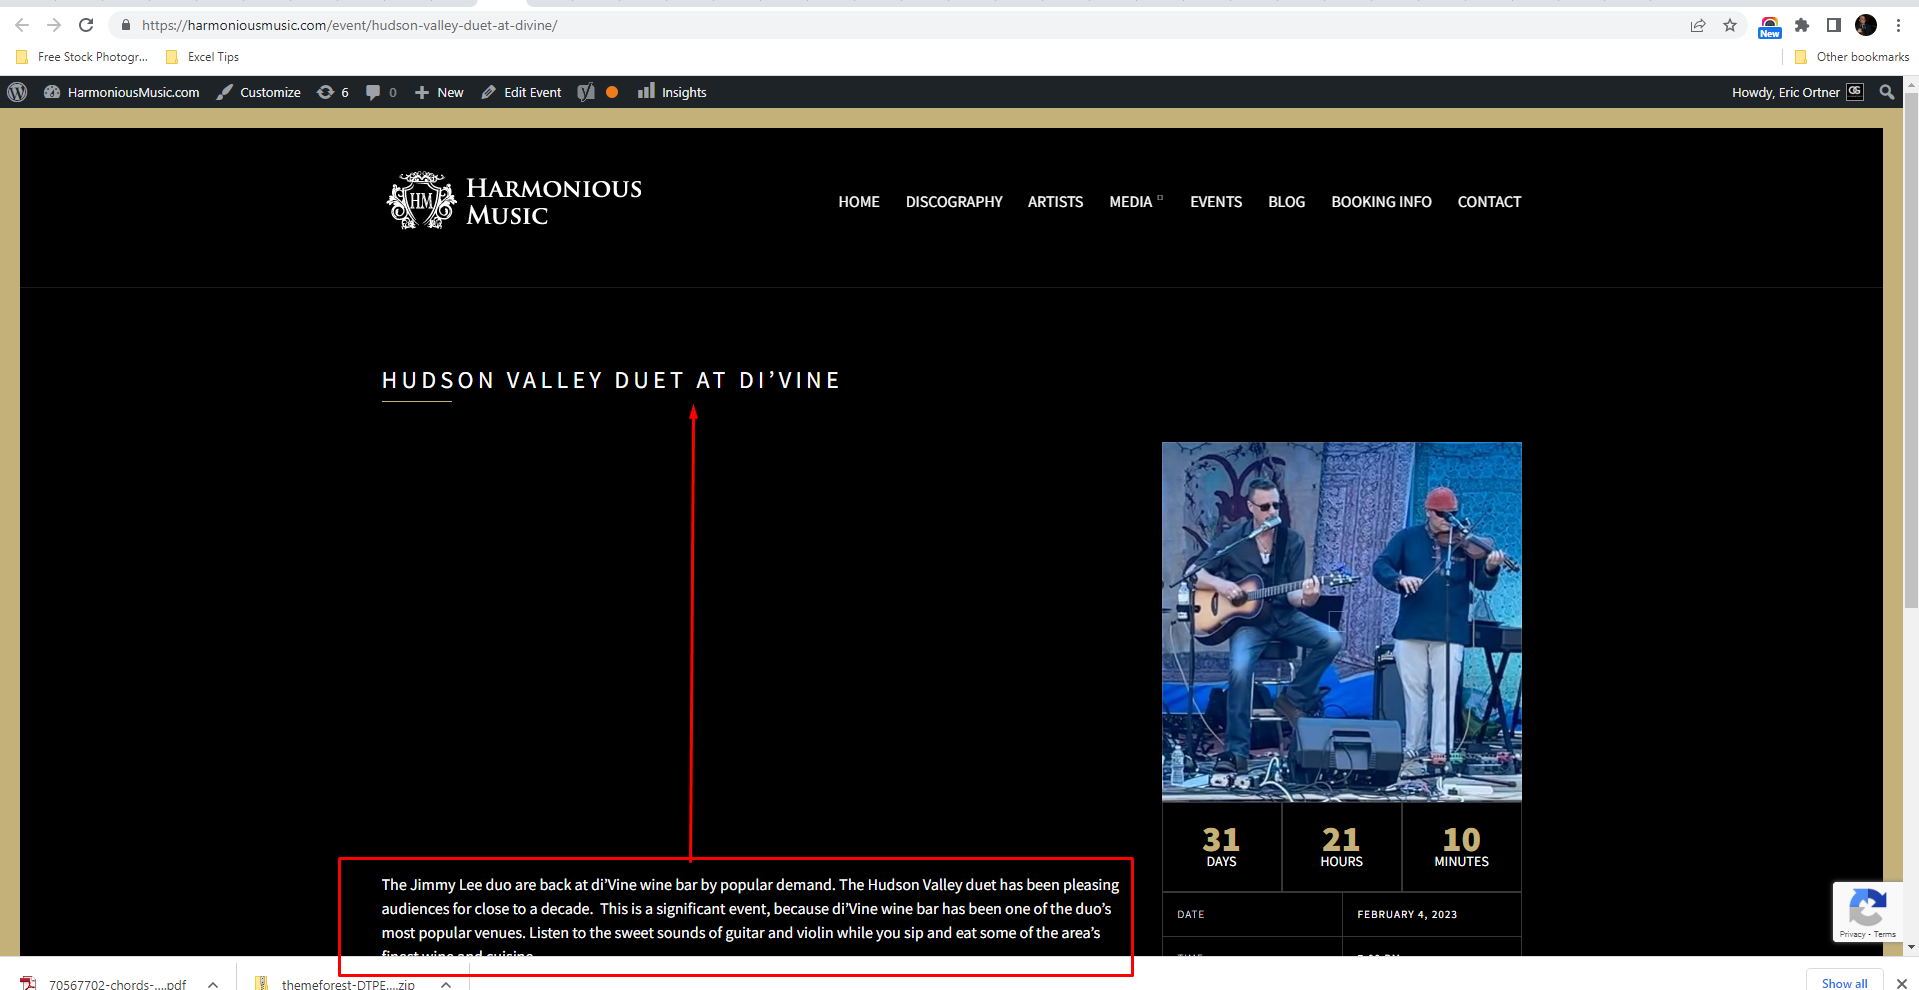Click Edit Event in admin bar
The image size is (1919, 990).
(521, 92)
